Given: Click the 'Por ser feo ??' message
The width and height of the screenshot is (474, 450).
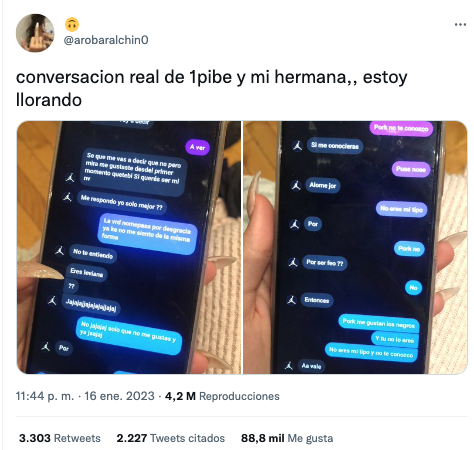Looking at the screenshot, I should click(x=325, y=263).
